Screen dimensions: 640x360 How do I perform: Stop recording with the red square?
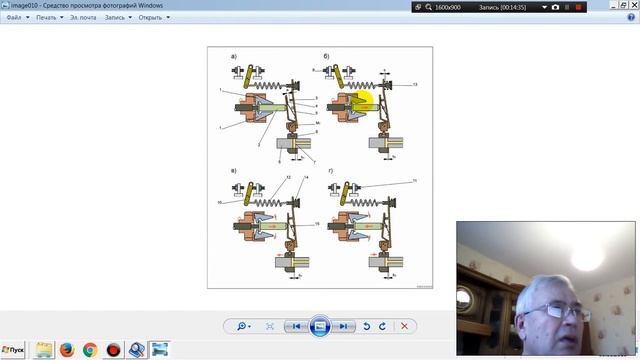click(578, 7)
